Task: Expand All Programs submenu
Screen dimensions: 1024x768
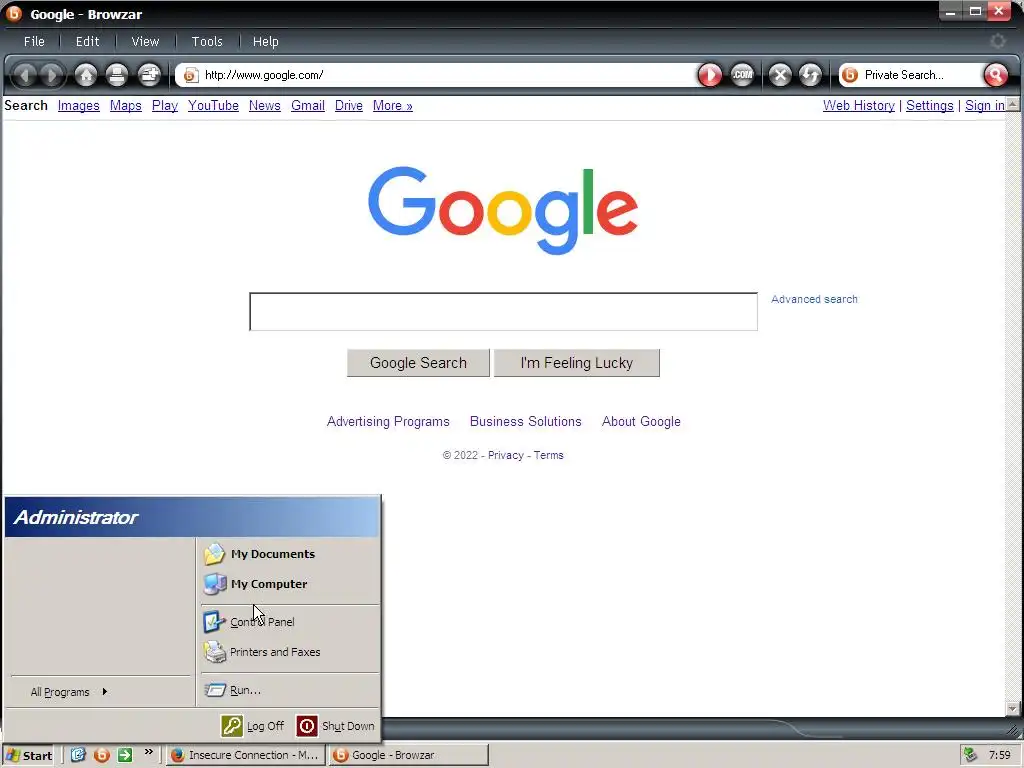Action: (x=69, y=692)
